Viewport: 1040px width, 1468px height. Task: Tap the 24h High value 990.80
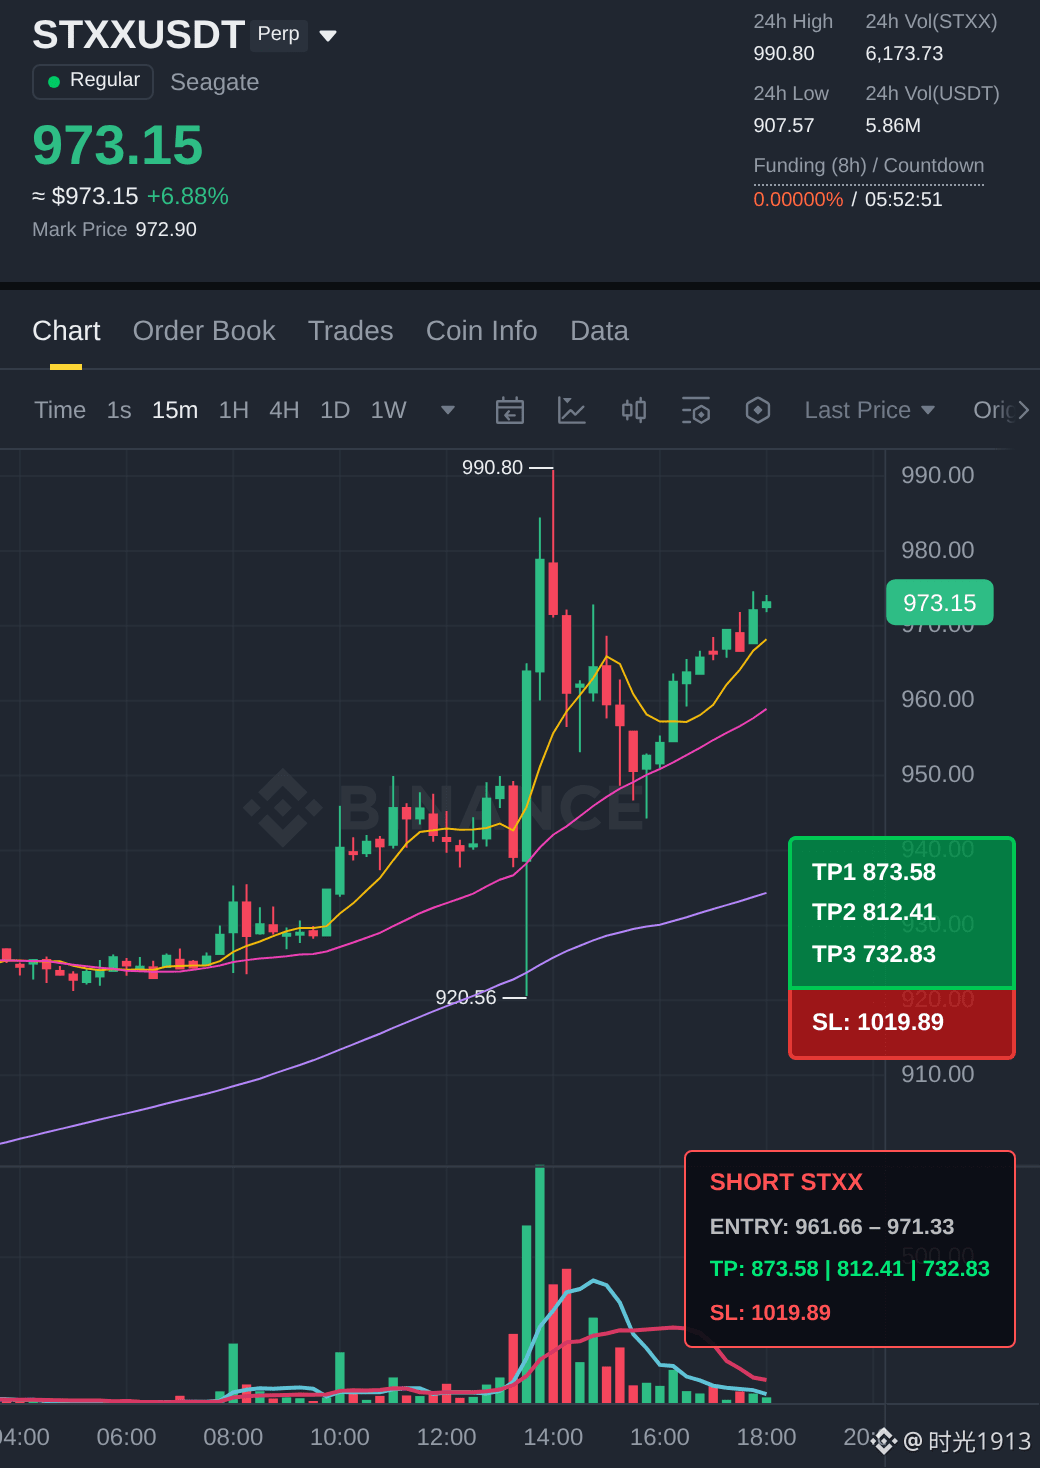(783, 54)
